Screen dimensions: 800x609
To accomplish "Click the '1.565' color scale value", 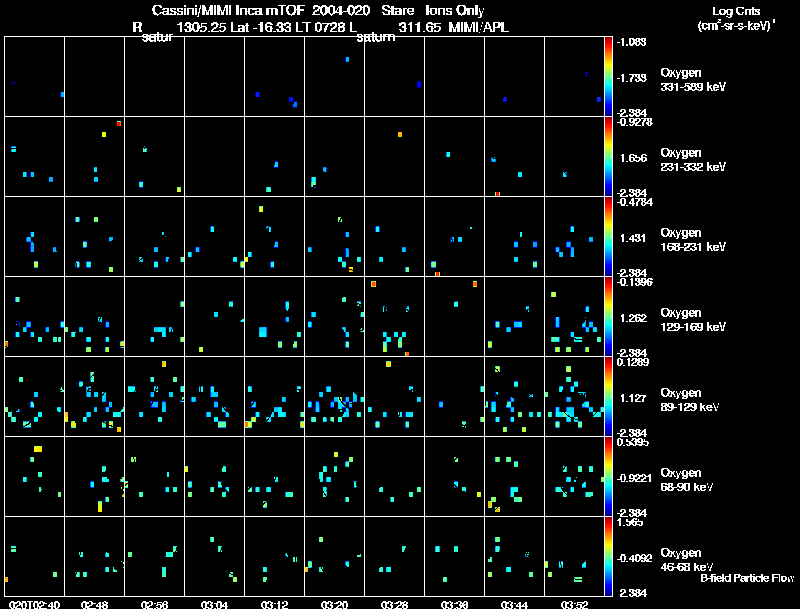I will point(630,522).
